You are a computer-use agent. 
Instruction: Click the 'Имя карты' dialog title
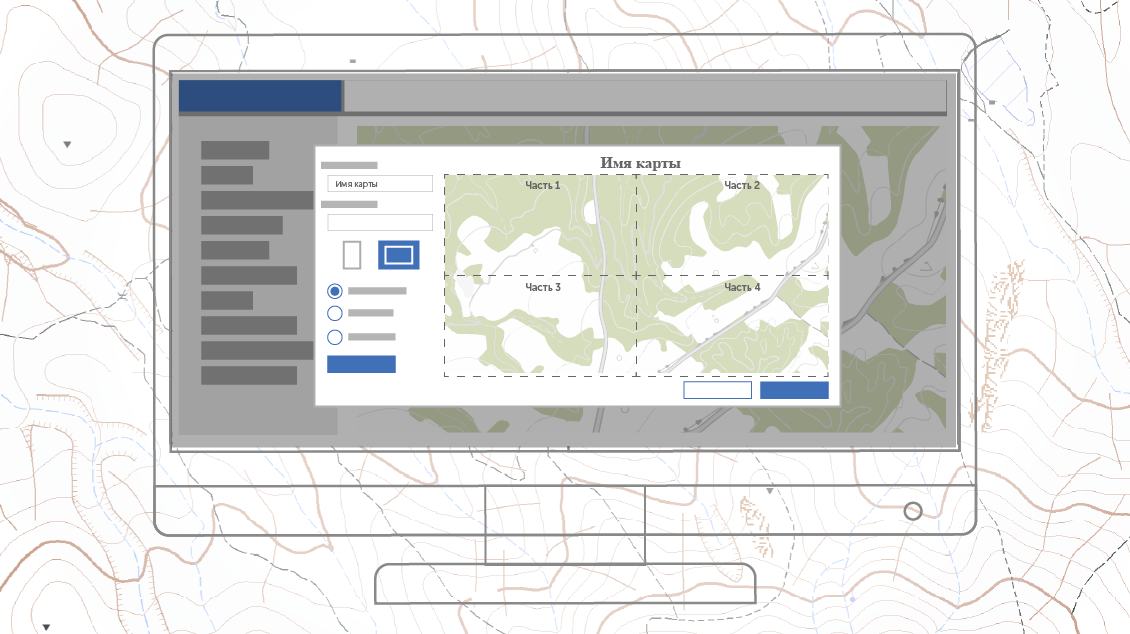[640, 163]
